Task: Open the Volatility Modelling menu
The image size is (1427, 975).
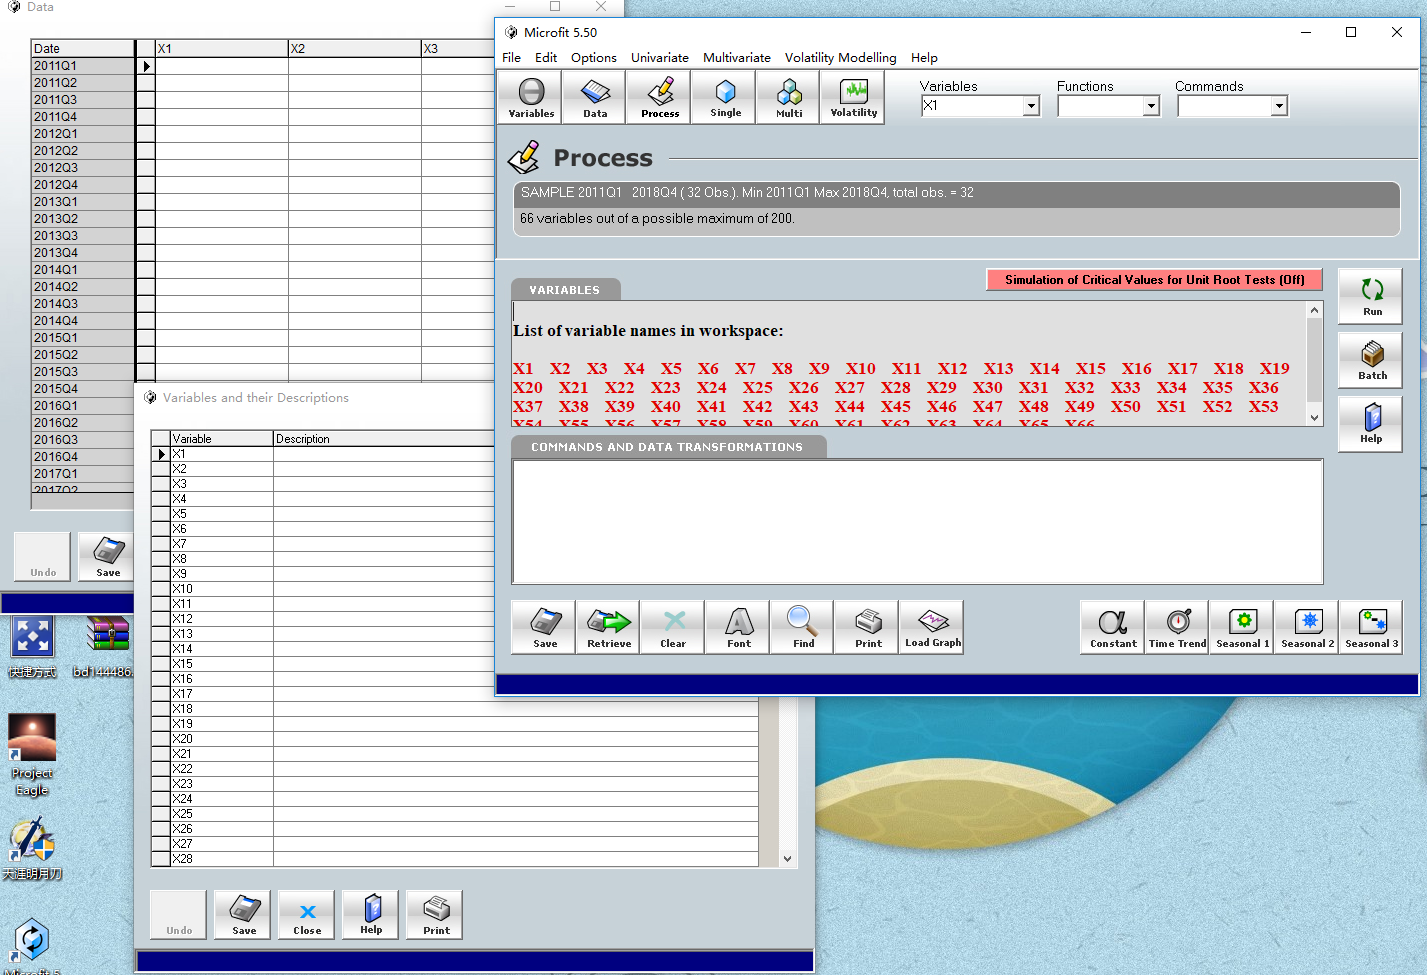Action: point(841,58)
